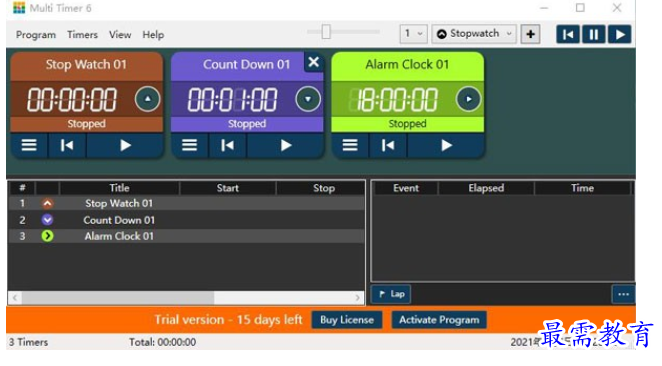The height and width of the screenshot is (366, 662).
Task: Start the Stop Watch 01 timer
Action: [125, 145]
